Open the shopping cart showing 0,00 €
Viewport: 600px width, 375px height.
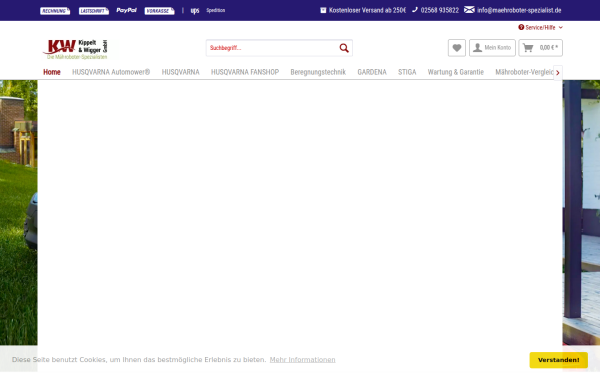point(540,48)
